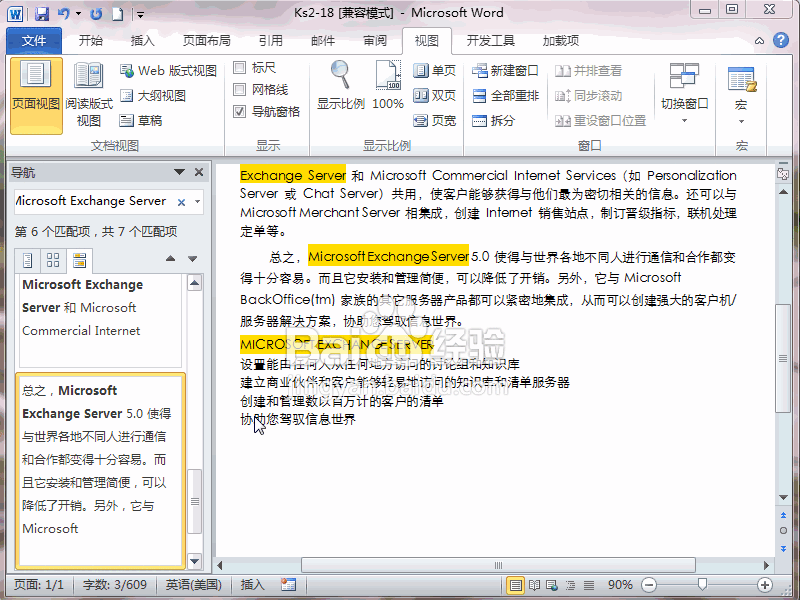Toggle ruler button above vertical scrollbar
Viewport: 800px width, 600px height.
point(783,174)
